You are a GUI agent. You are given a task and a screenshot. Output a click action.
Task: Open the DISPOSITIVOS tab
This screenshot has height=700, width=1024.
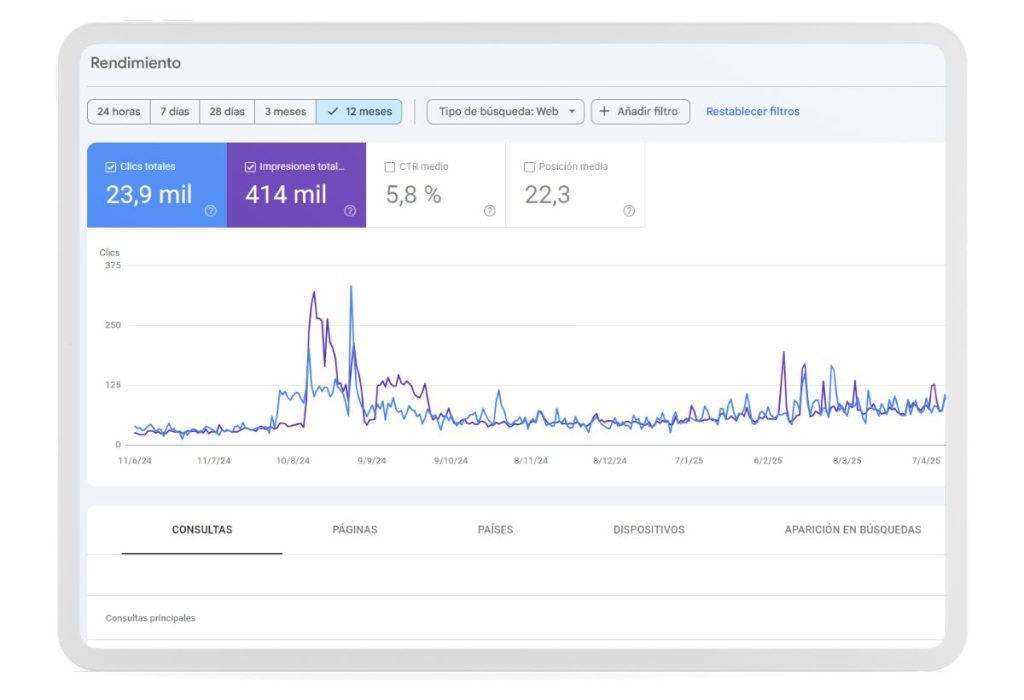tap(648, 530)
